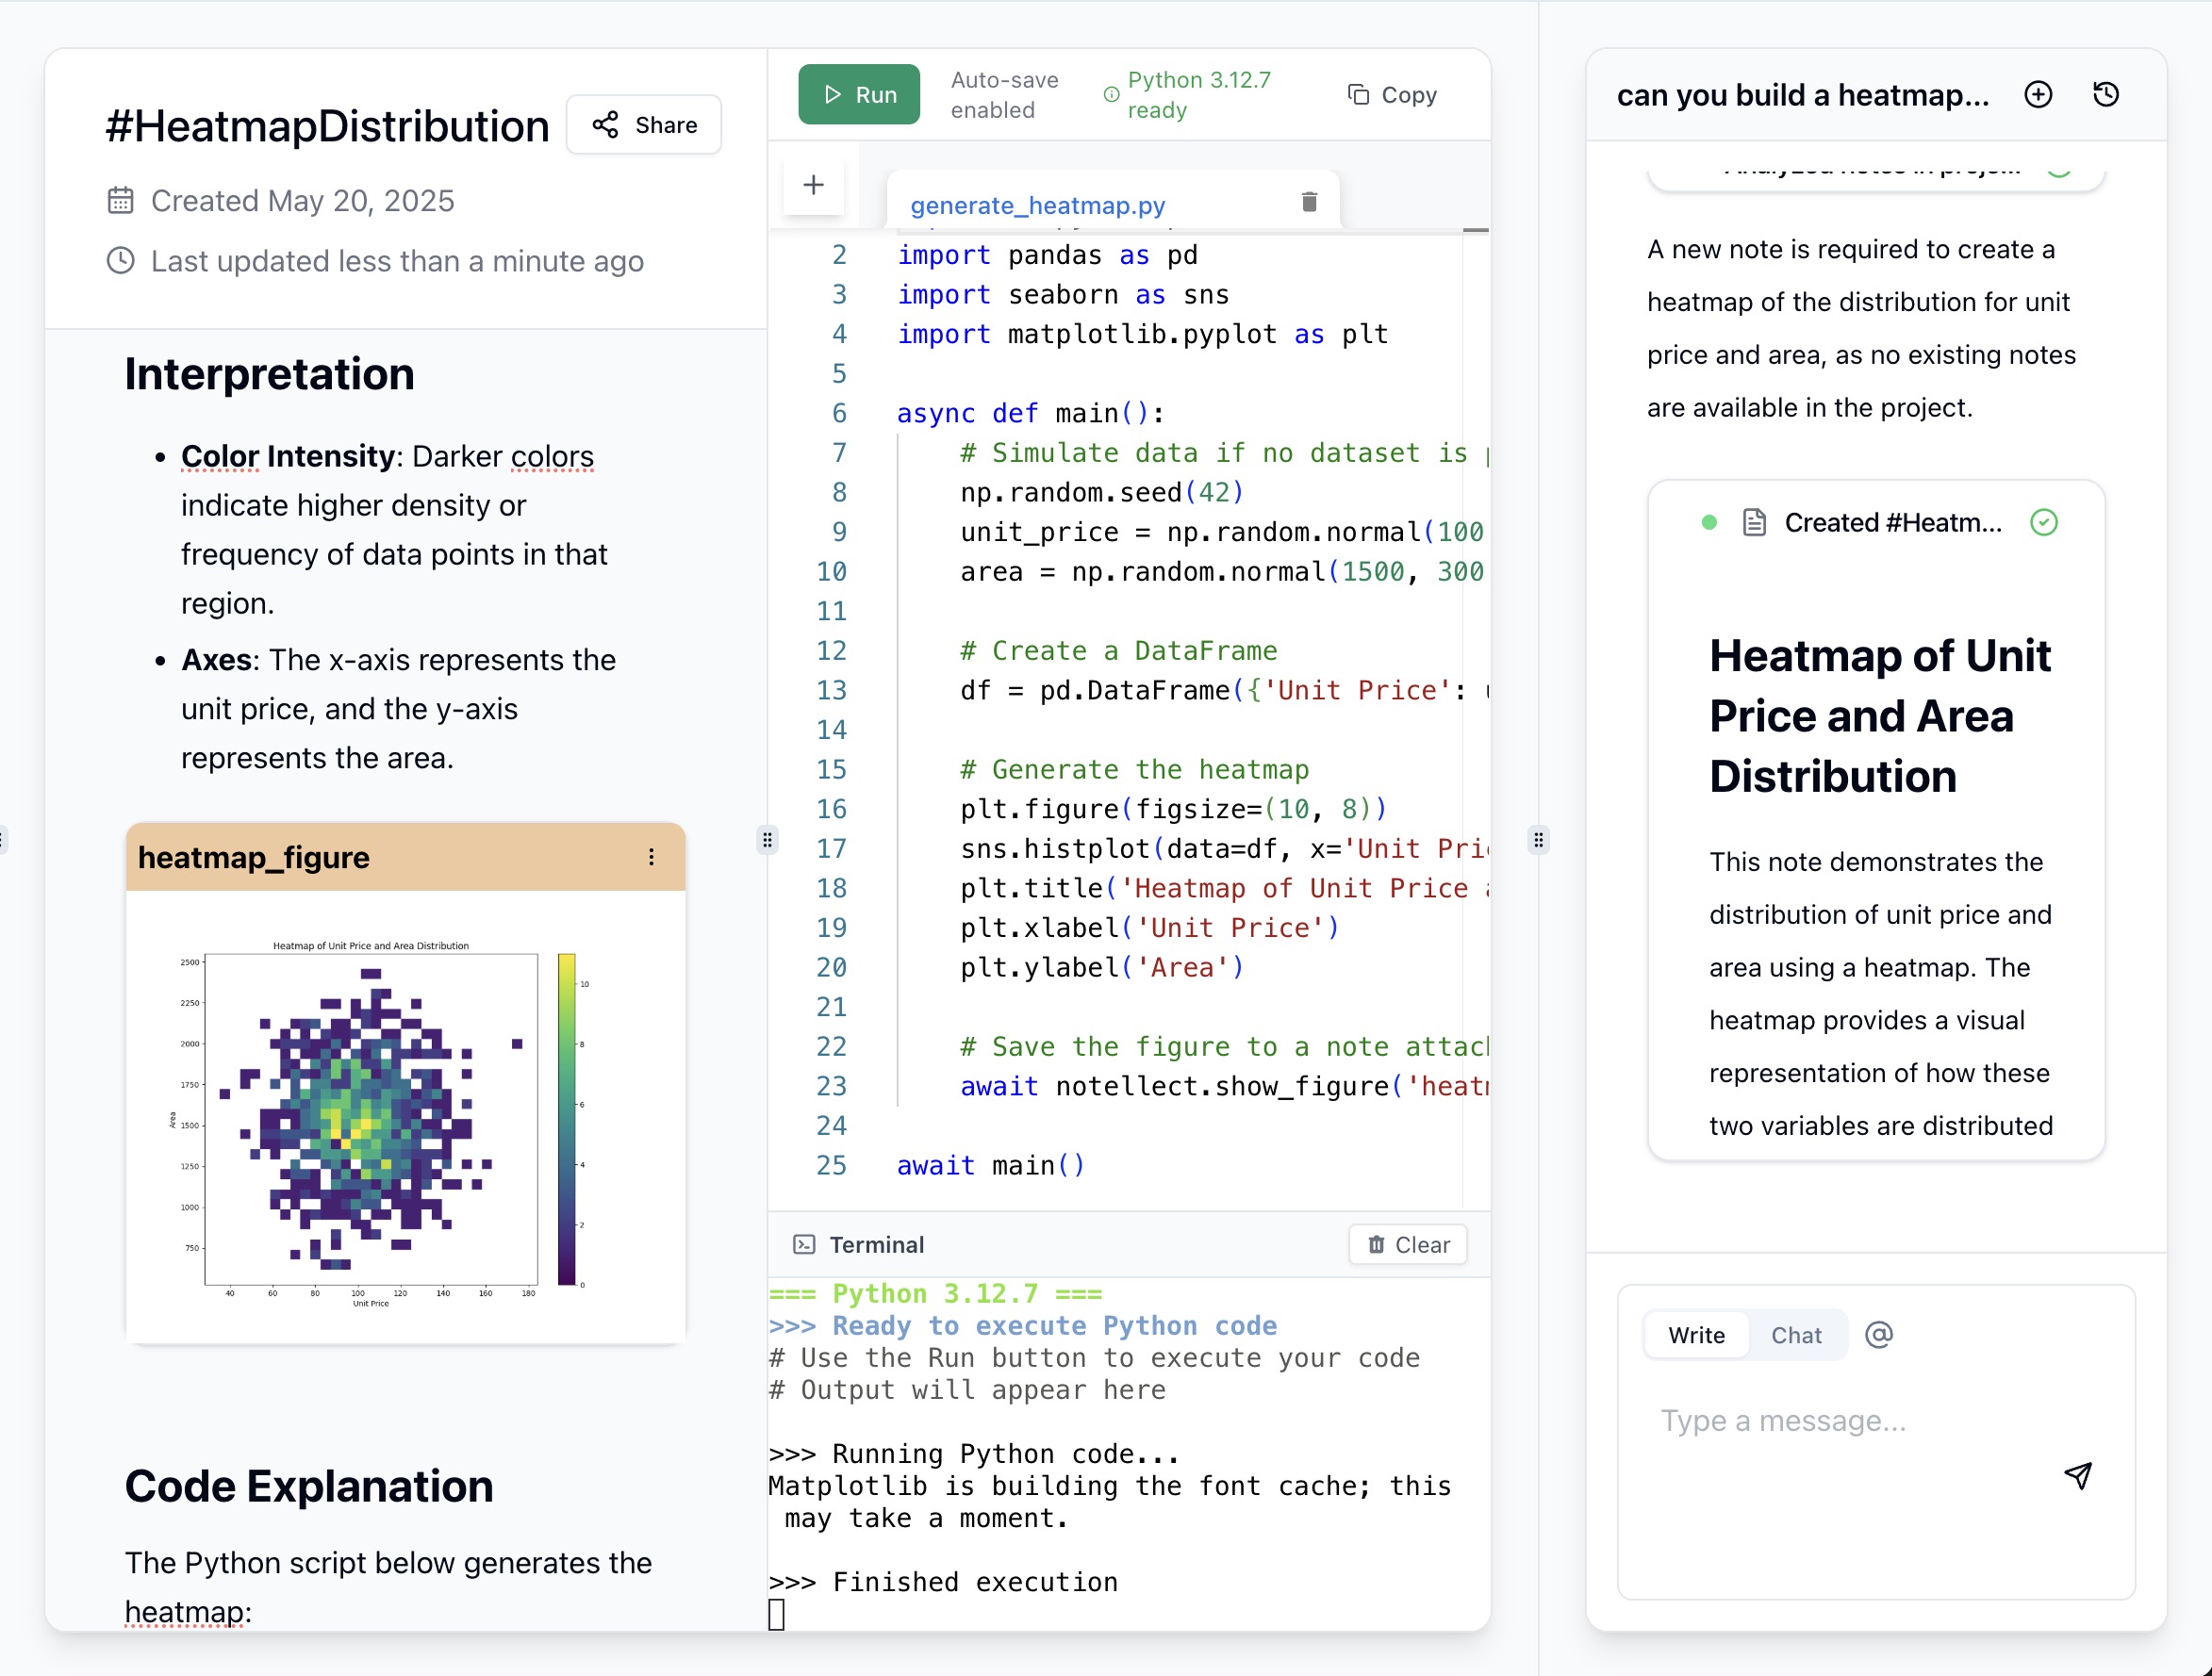Delete generate_heatmap.py via the trash icon
The width and height of the screenshot is (2212, 1676).
click(1309, 201)
